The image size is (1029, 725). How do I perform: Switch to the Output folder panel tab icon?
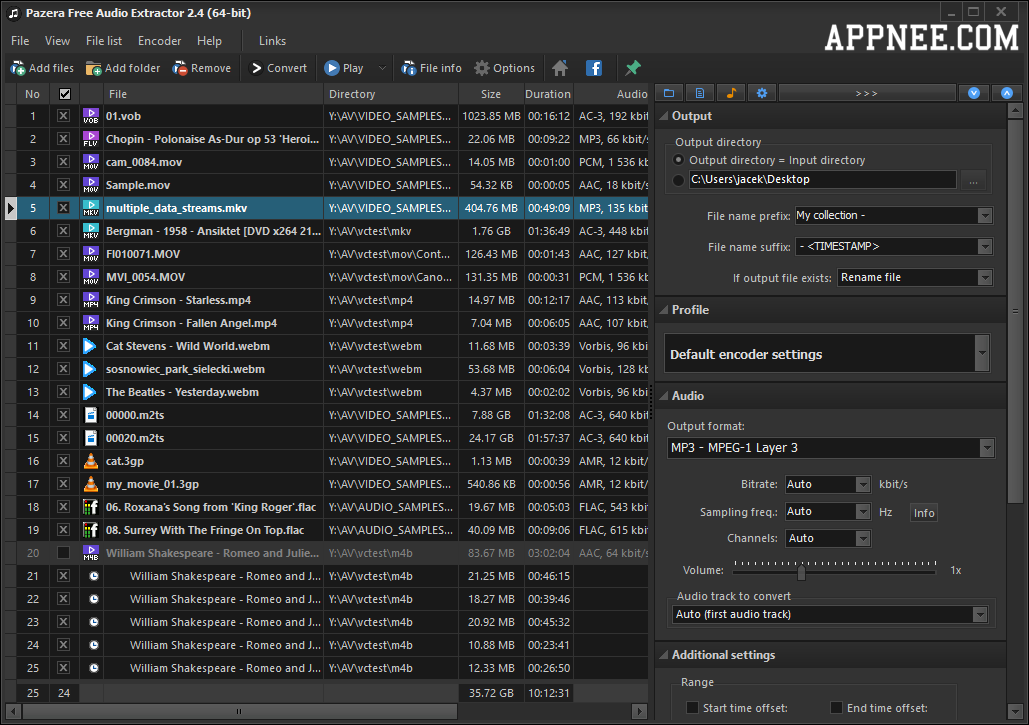coord(669,93)
